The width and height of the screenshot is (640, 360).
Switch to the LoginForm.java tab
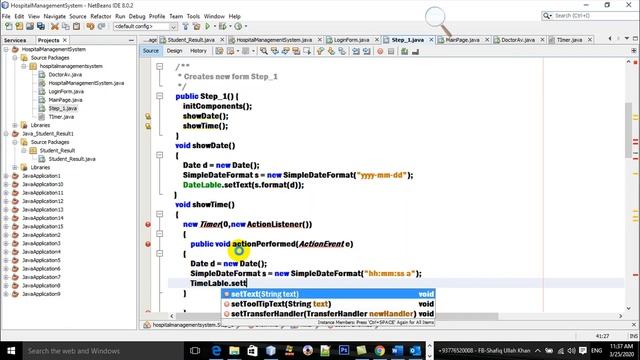click(x=351, y=40)
